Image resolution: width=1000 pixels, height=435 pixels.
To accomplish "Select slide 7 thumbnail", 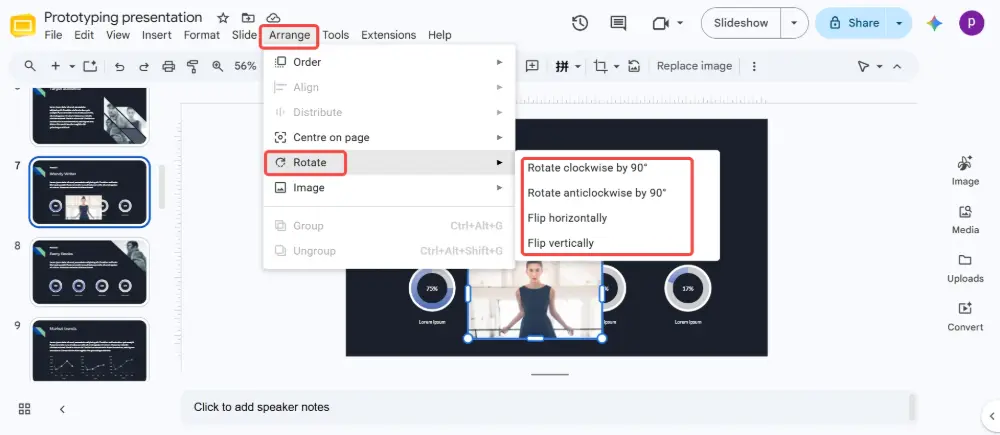I will [x=89, y=192].
